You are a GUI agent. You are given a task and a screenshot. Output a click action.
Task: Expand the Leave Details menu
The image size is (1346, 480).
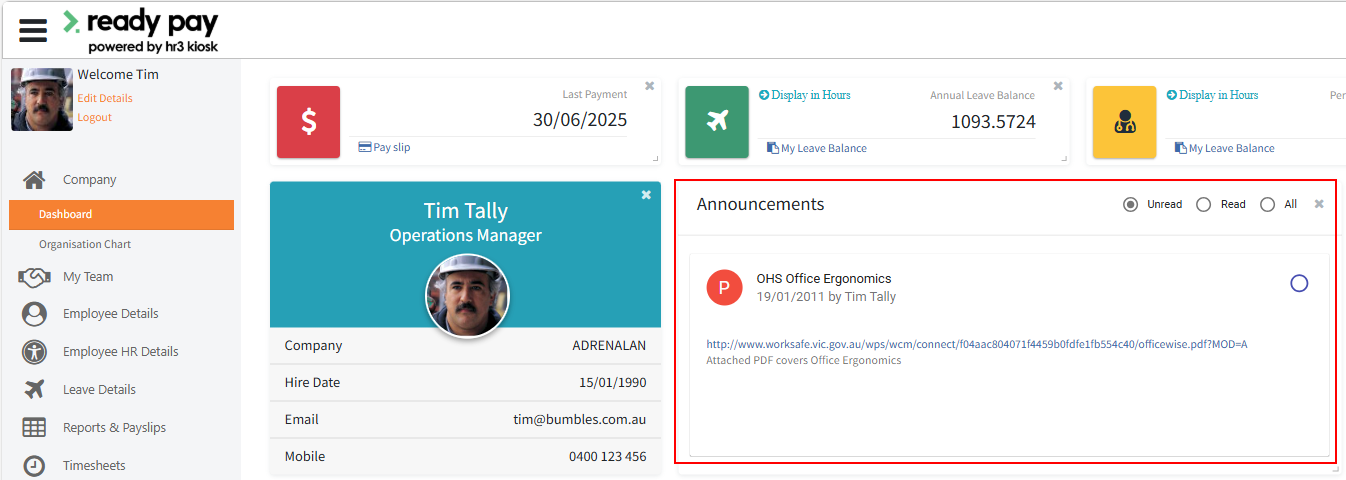coord(99,390)
